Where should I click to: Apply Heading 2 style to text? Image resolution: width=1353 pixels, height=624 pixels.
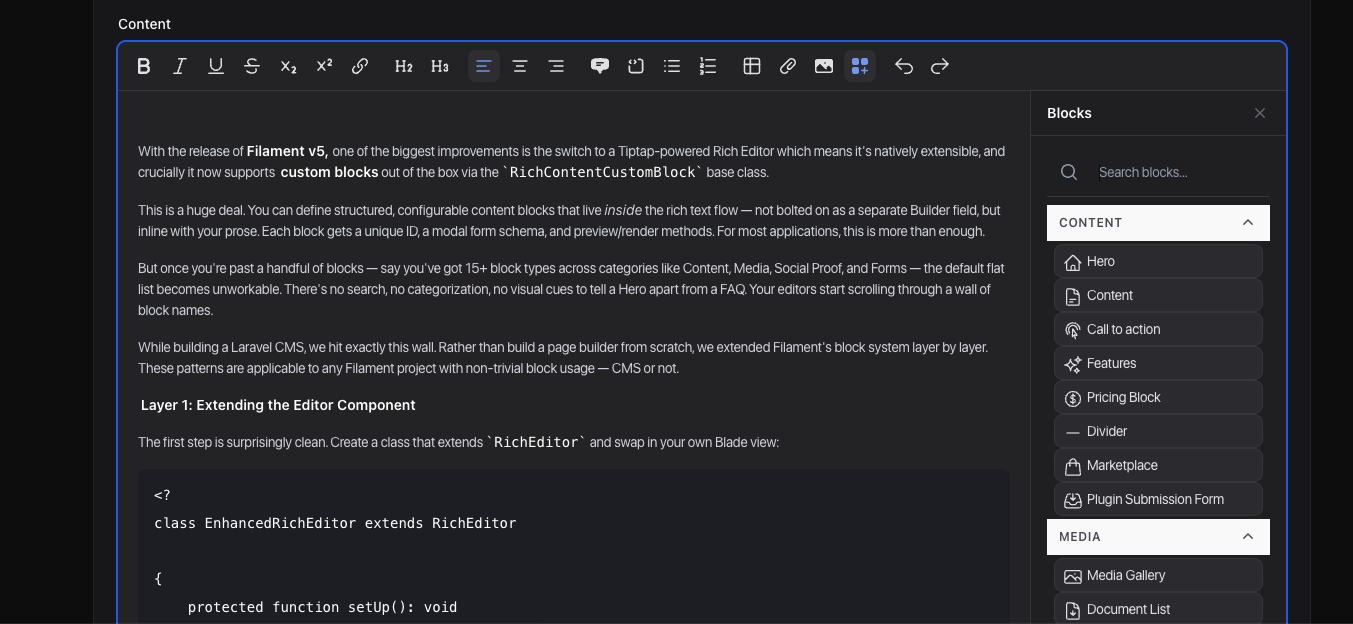click(x=404, y=66)
